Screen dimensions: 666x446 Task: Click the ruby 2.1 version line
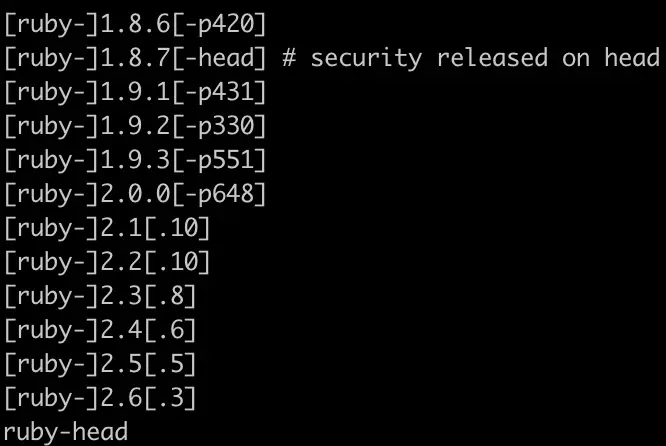tap(107, 228)
